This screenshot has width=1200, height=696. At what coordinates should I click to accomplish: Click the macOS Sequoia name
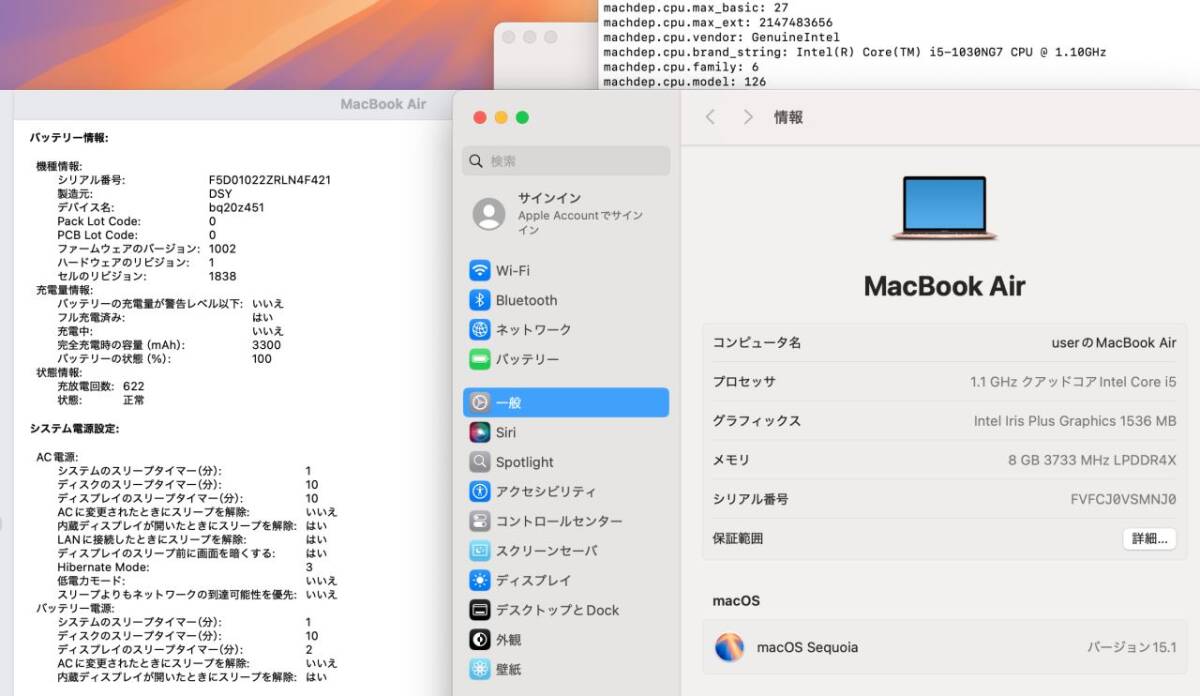[807, 647]
